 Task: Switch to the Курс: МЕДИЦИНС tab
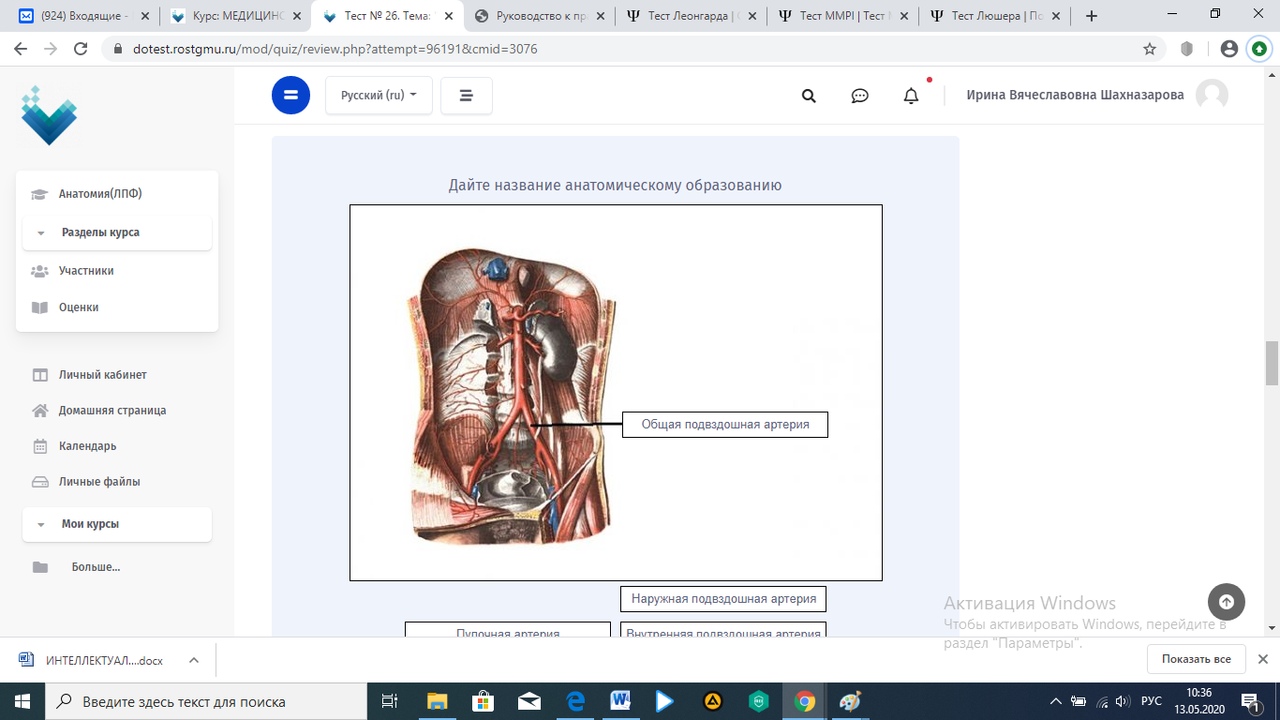point(234,16)
